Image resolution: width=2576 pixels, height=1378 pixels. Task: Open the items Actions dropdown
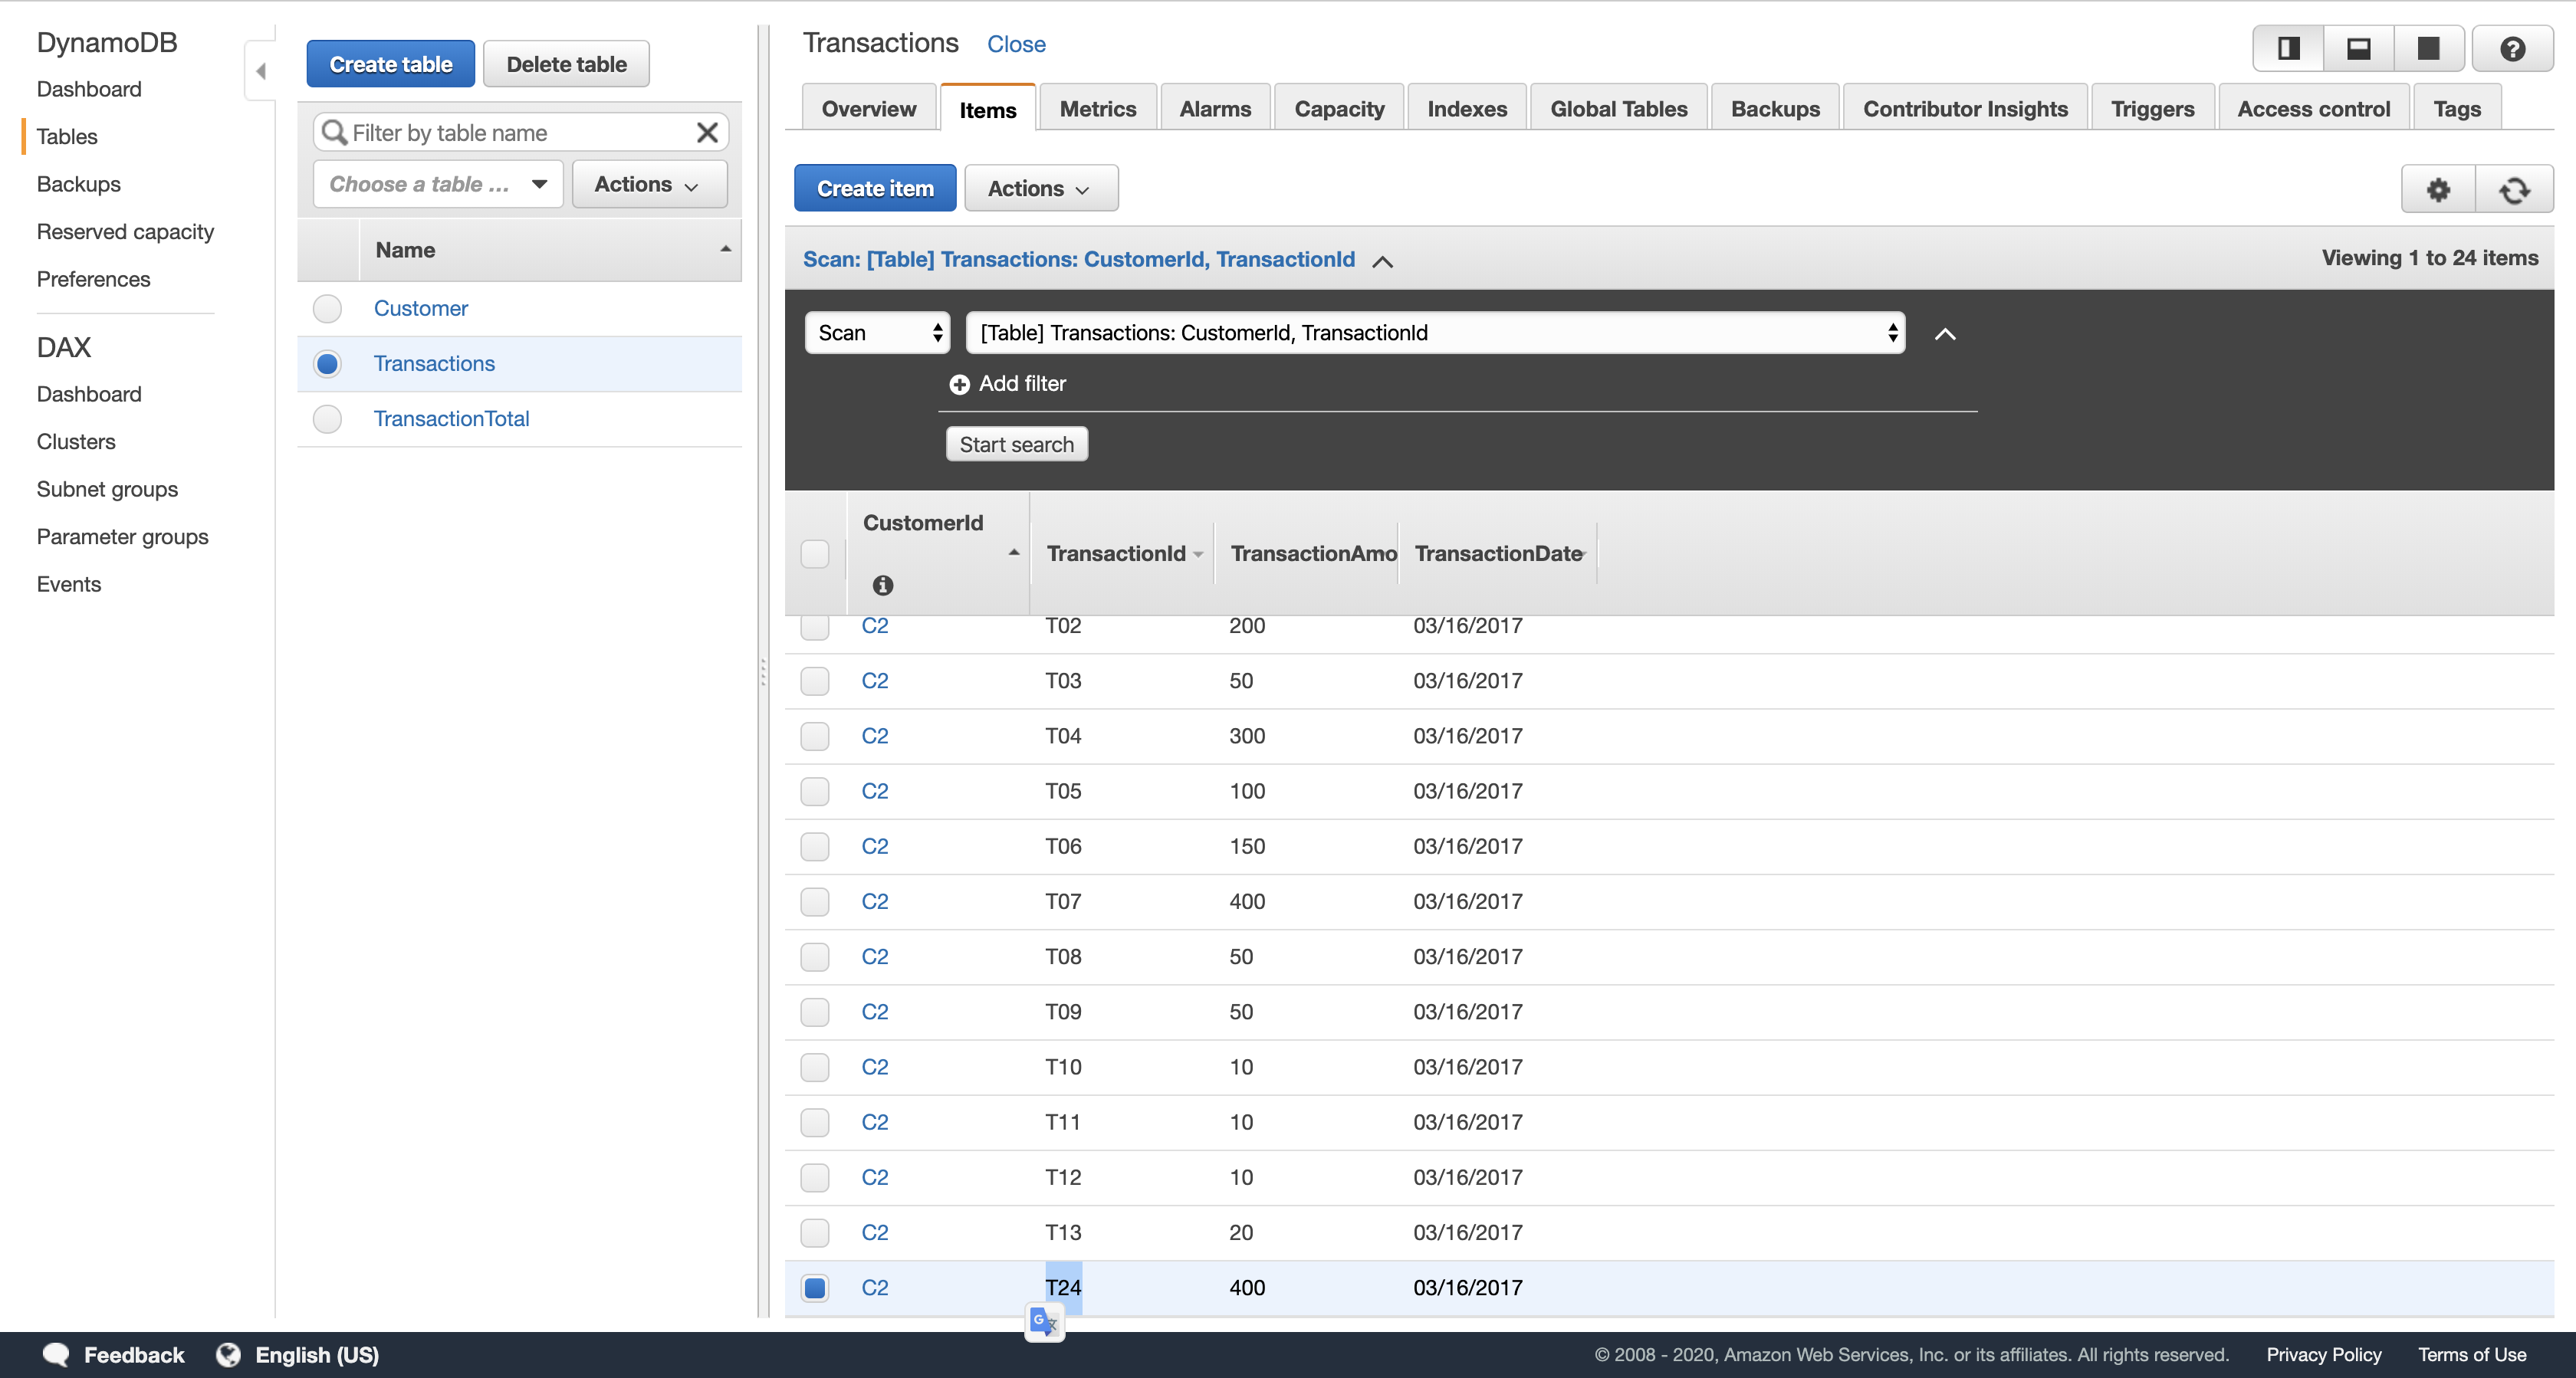tap(1040, 189)
